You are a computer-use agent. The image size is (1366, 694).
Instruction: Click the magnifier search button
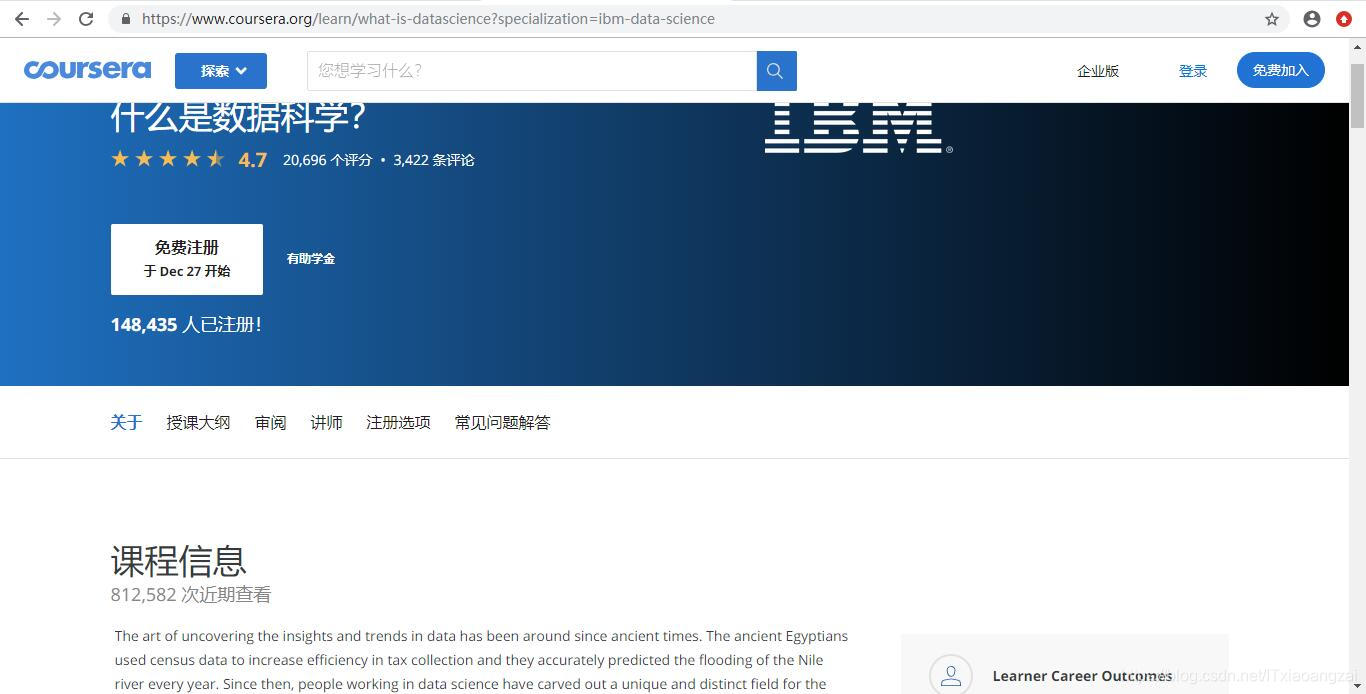tap(776, 71)
